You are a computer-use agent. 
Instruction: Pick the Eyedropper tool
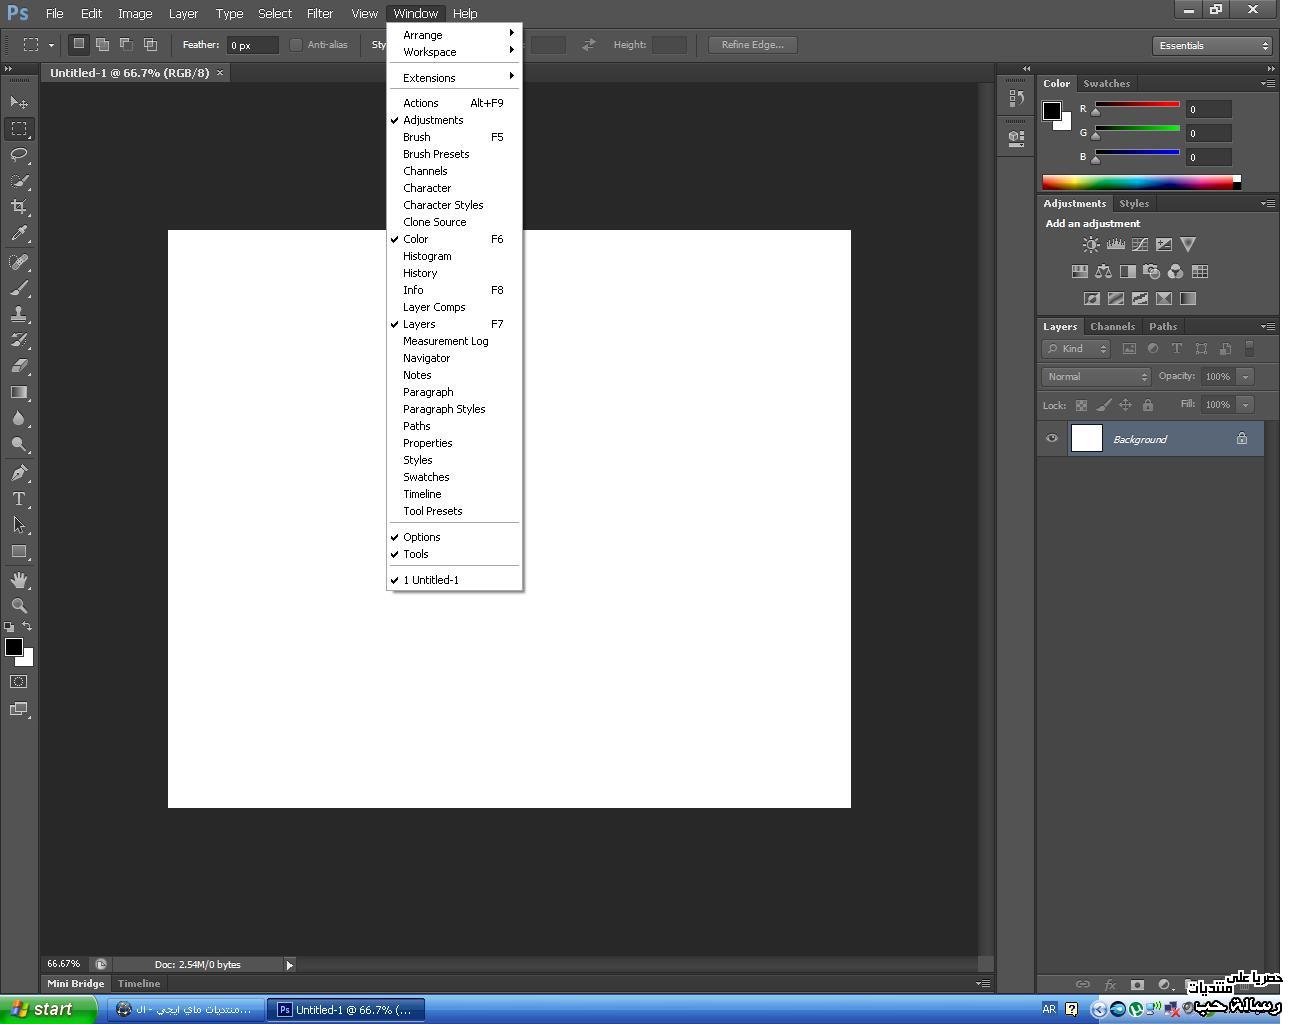click(x=19, y=234)
